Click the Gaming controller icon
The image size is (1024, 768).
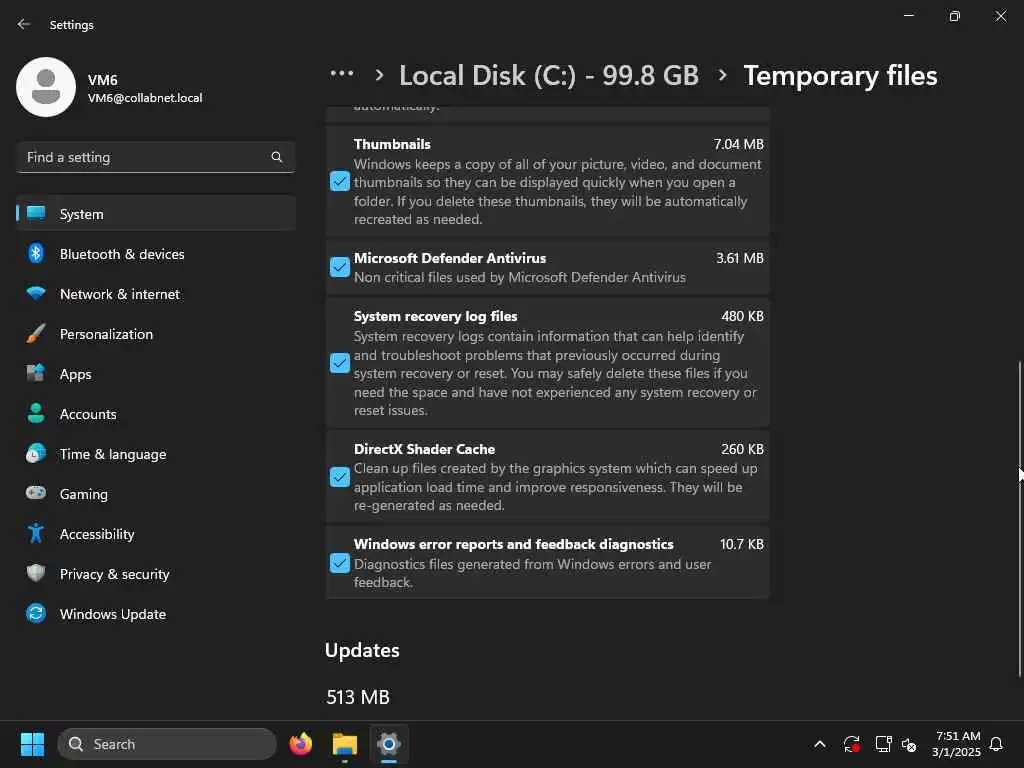[36, 494]
